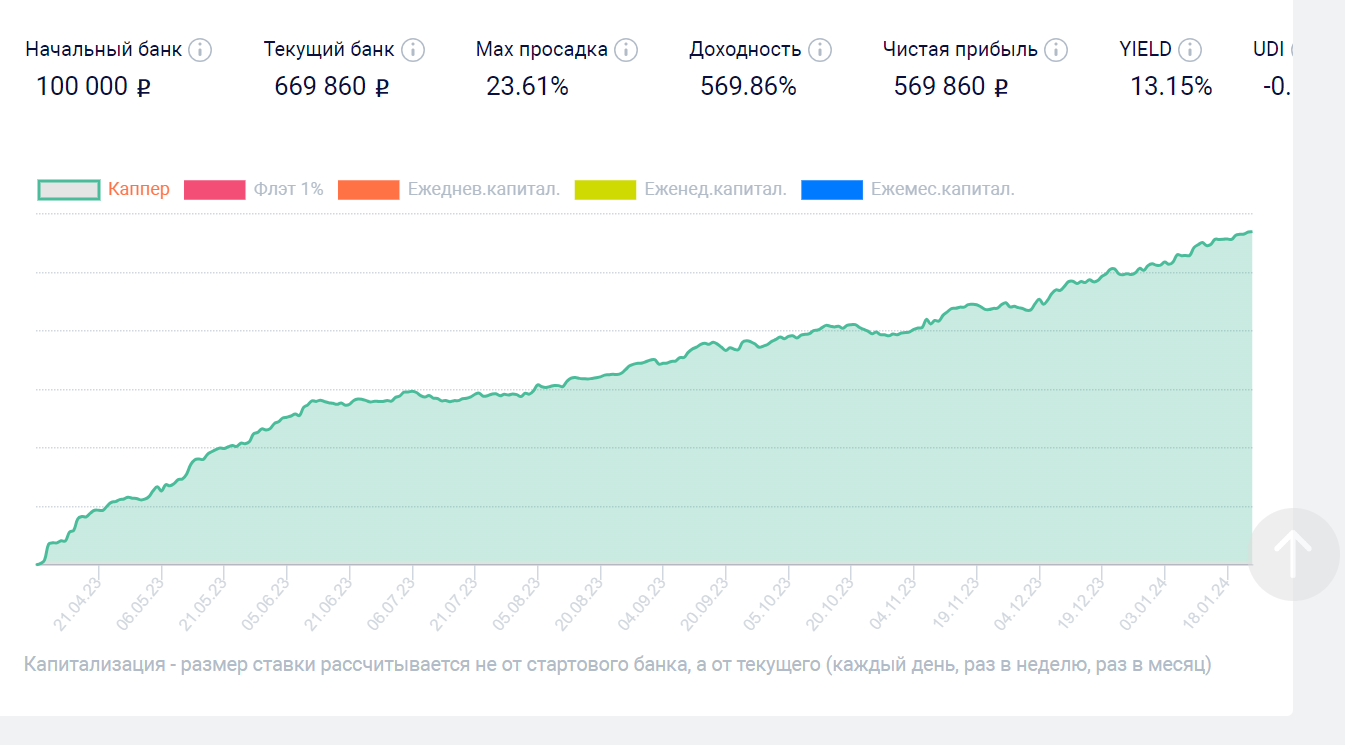Viewport: 1345px width, 745px height.
Task: Click the 20.10.23 axis date label
Action: pos(829,602)
